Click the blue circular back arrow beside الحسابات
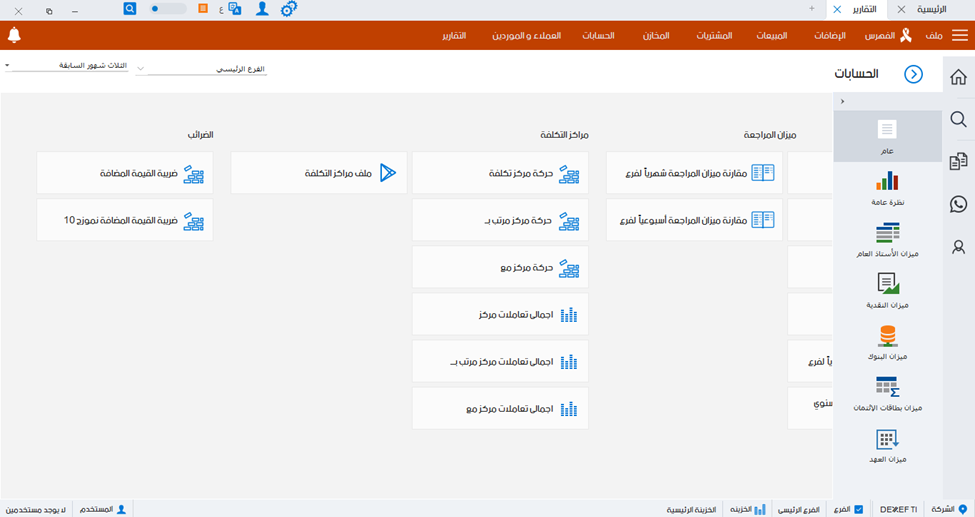This screenshot has width=975, height=517. (913, 74)
